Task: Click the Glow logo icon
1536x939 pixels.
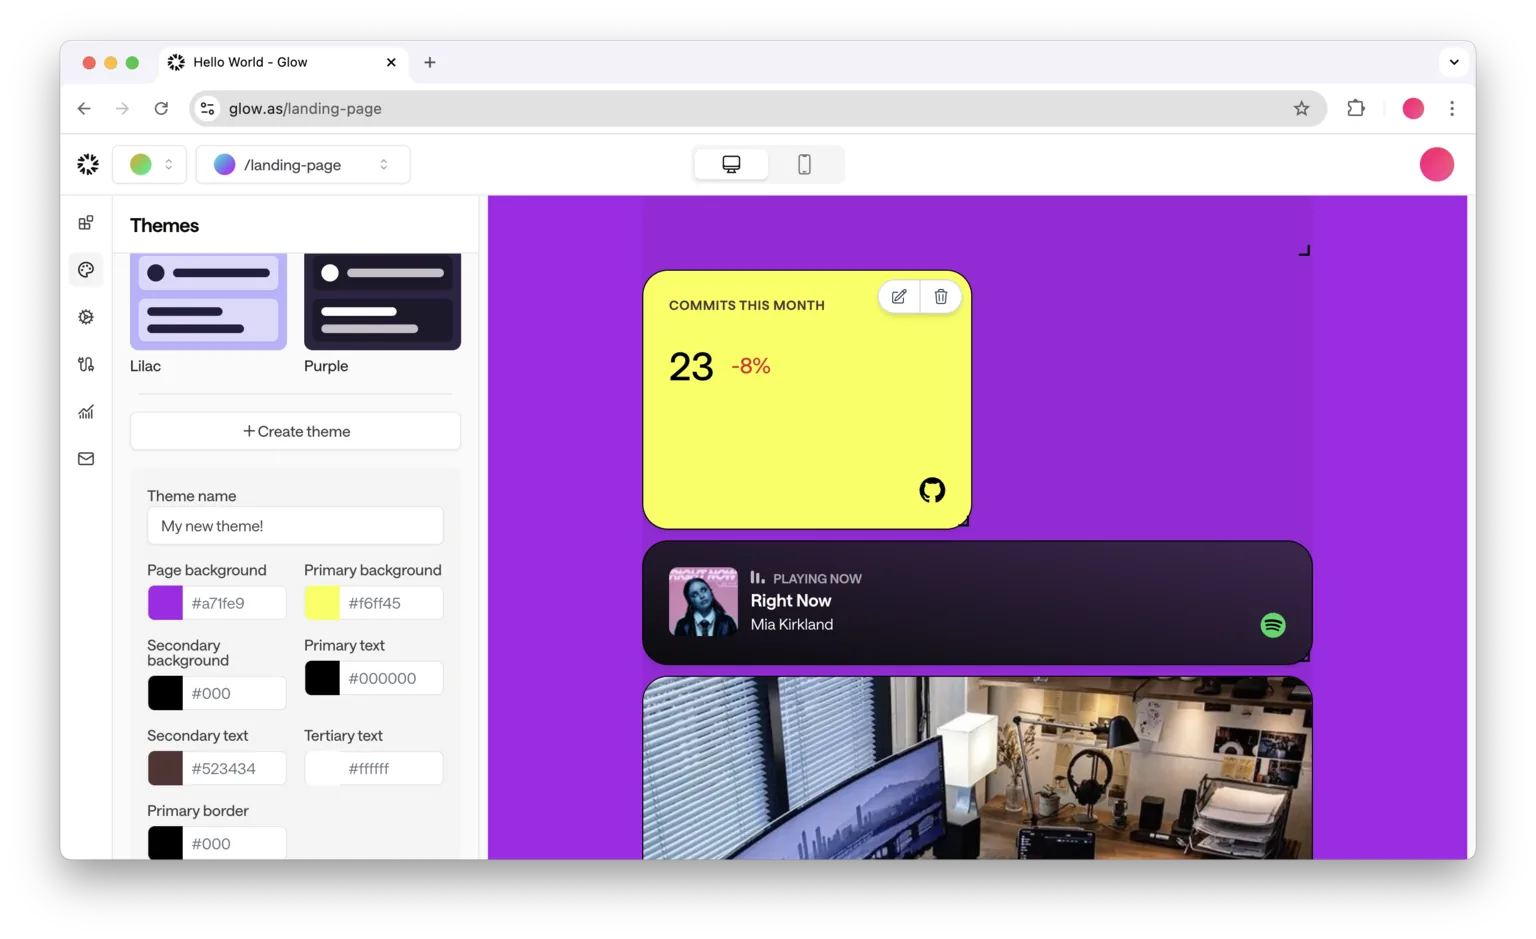Action: 88,164
